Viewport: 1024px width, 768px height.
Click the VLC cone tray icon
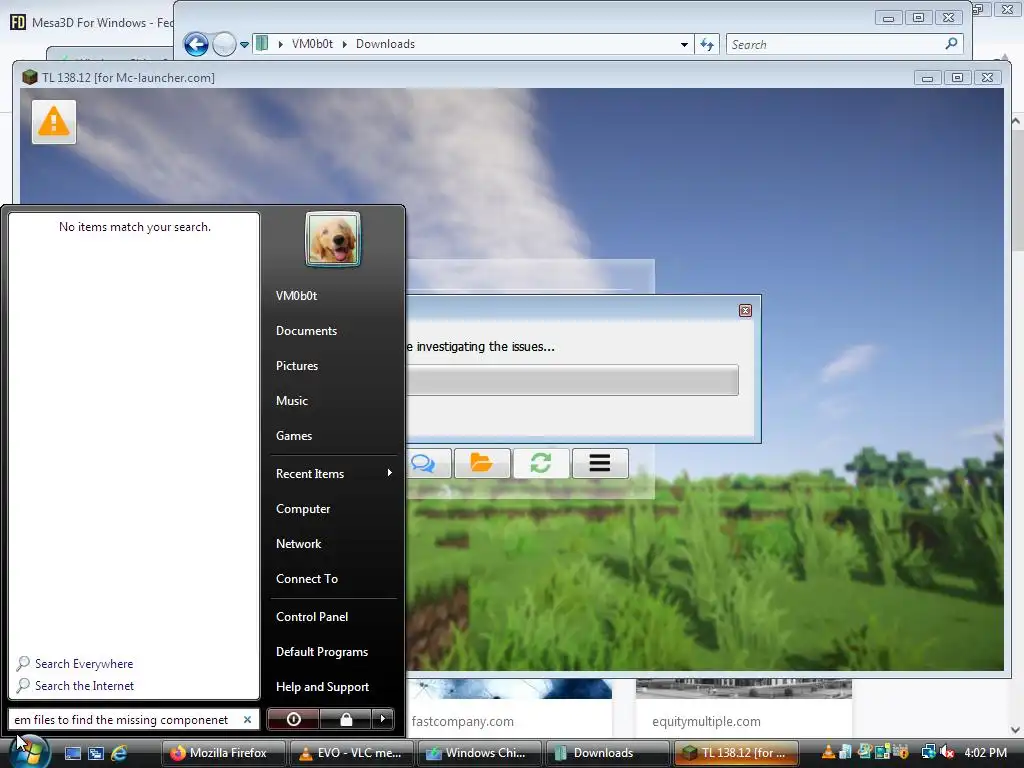pos(828,752)
